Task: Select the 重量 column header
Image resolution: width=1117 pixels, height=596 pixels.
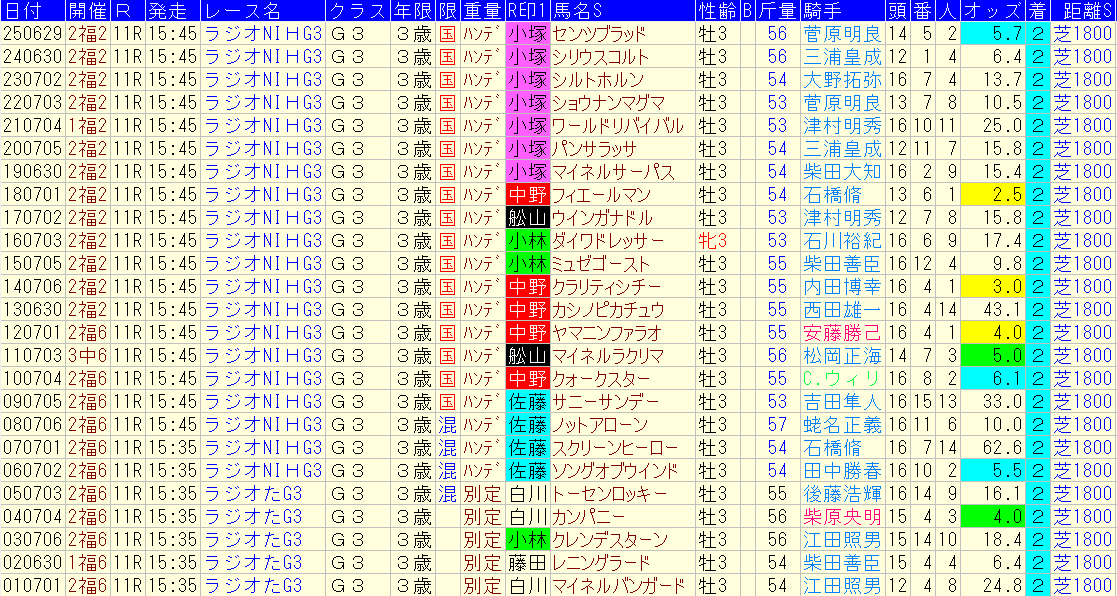Action: coord(482,10)
